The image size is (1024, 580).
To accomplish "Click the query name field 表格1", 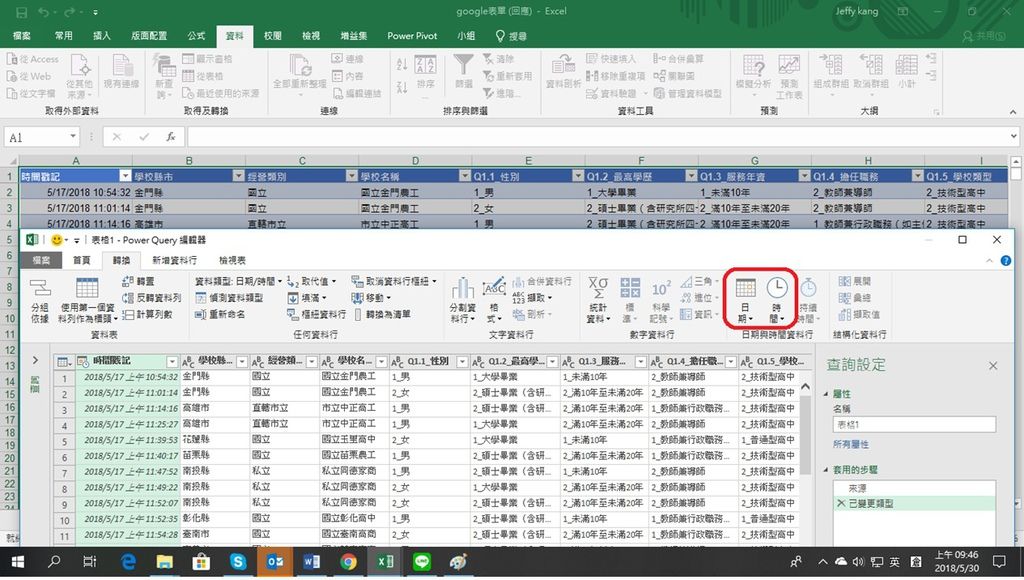I will click(x=914, y=425).
